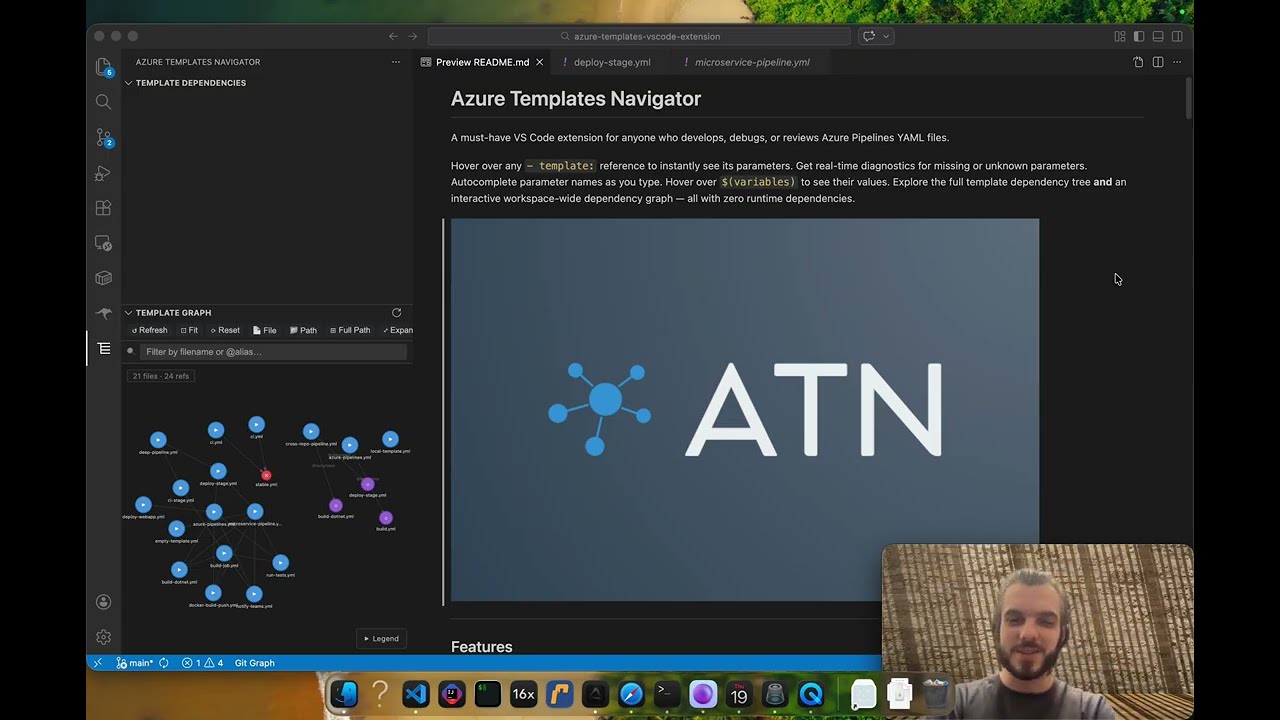Open the Remote Explorer view icon
Viewport: 1280px width, 720px height.
[103, 243]
